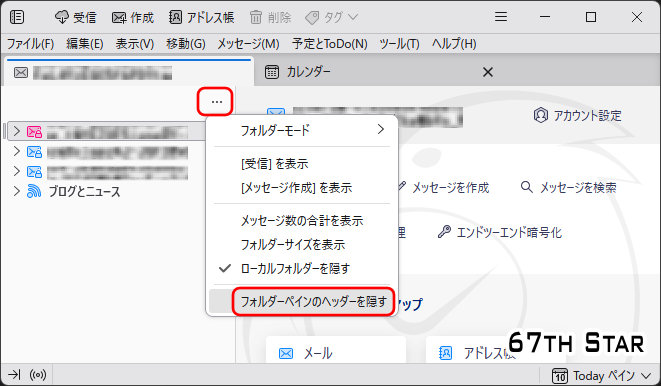Open the 予定とToDo(N) menu

click(x=330, y=43)
